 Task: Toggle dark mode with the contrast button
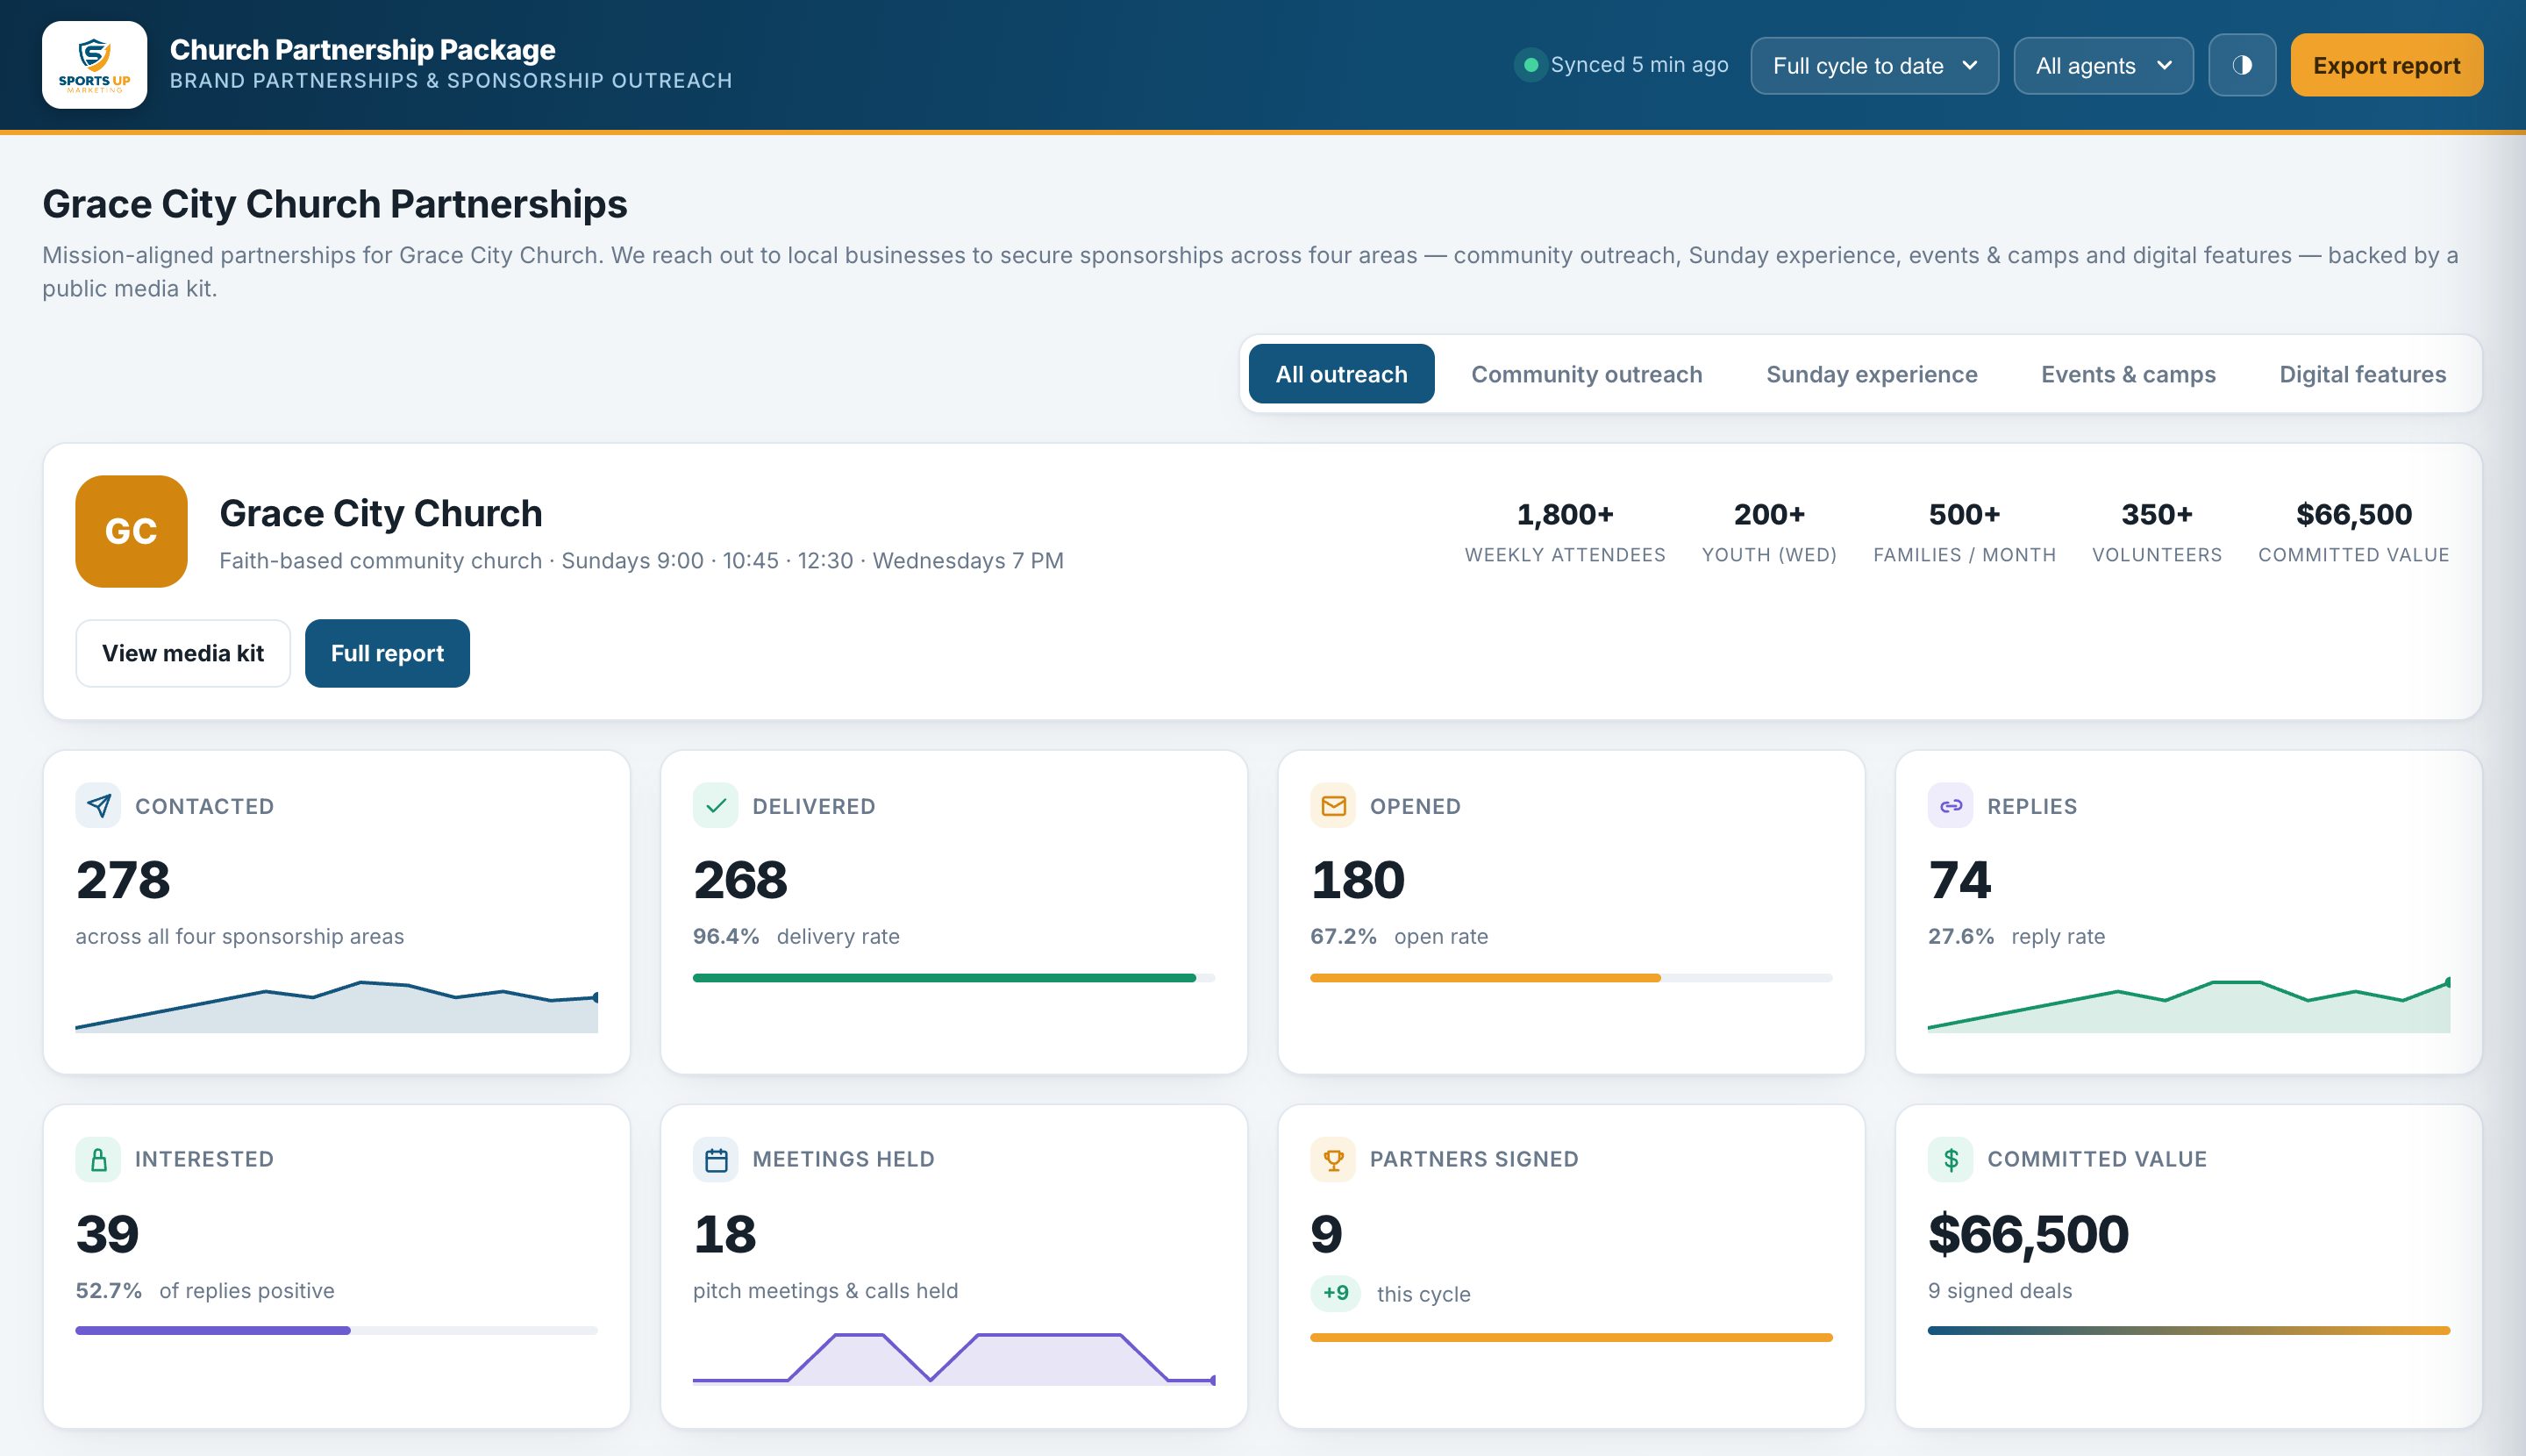pos(2242,65)
